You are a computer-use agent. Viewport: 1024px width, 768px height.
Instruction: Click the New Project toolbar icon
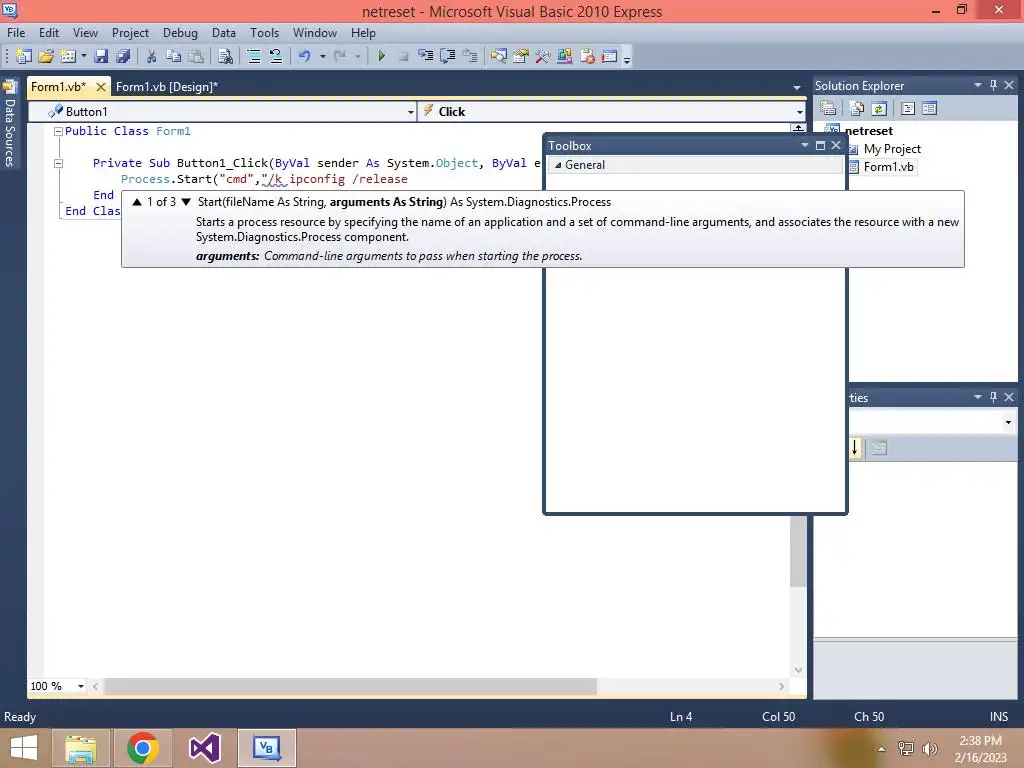coord(24,56)
